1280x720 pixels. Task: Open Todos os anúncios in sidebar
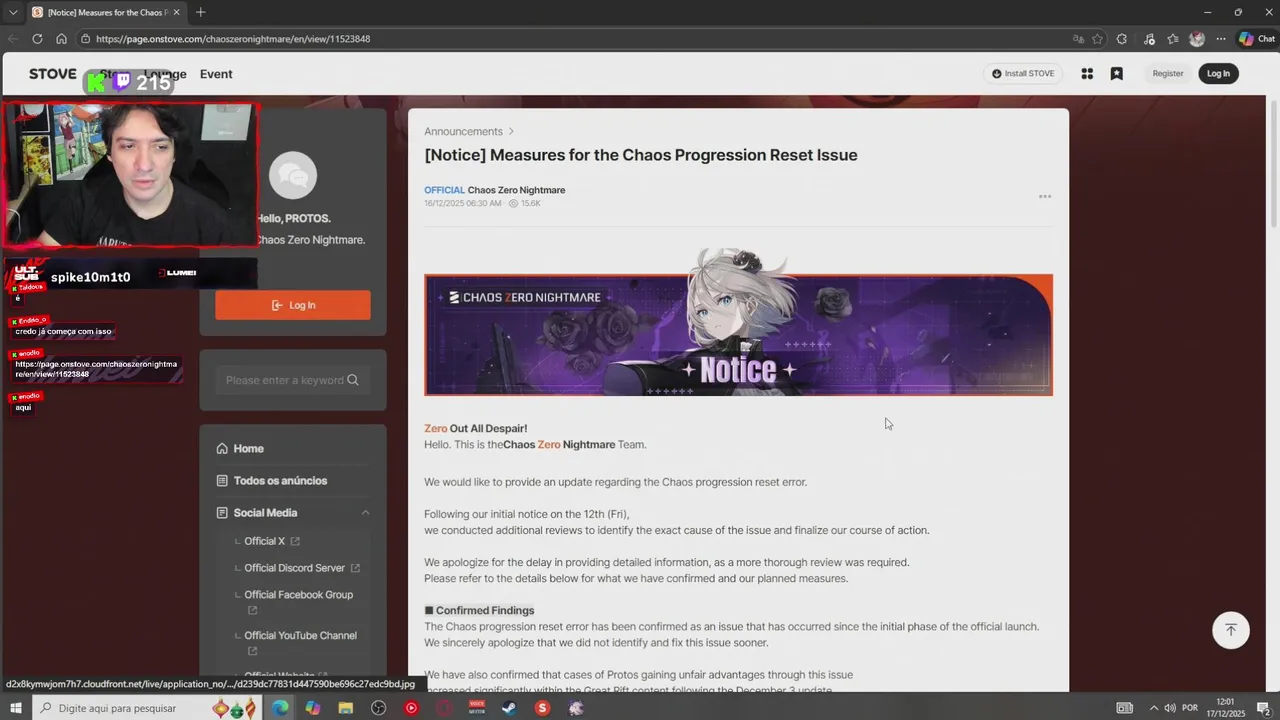tap(280, 481)
